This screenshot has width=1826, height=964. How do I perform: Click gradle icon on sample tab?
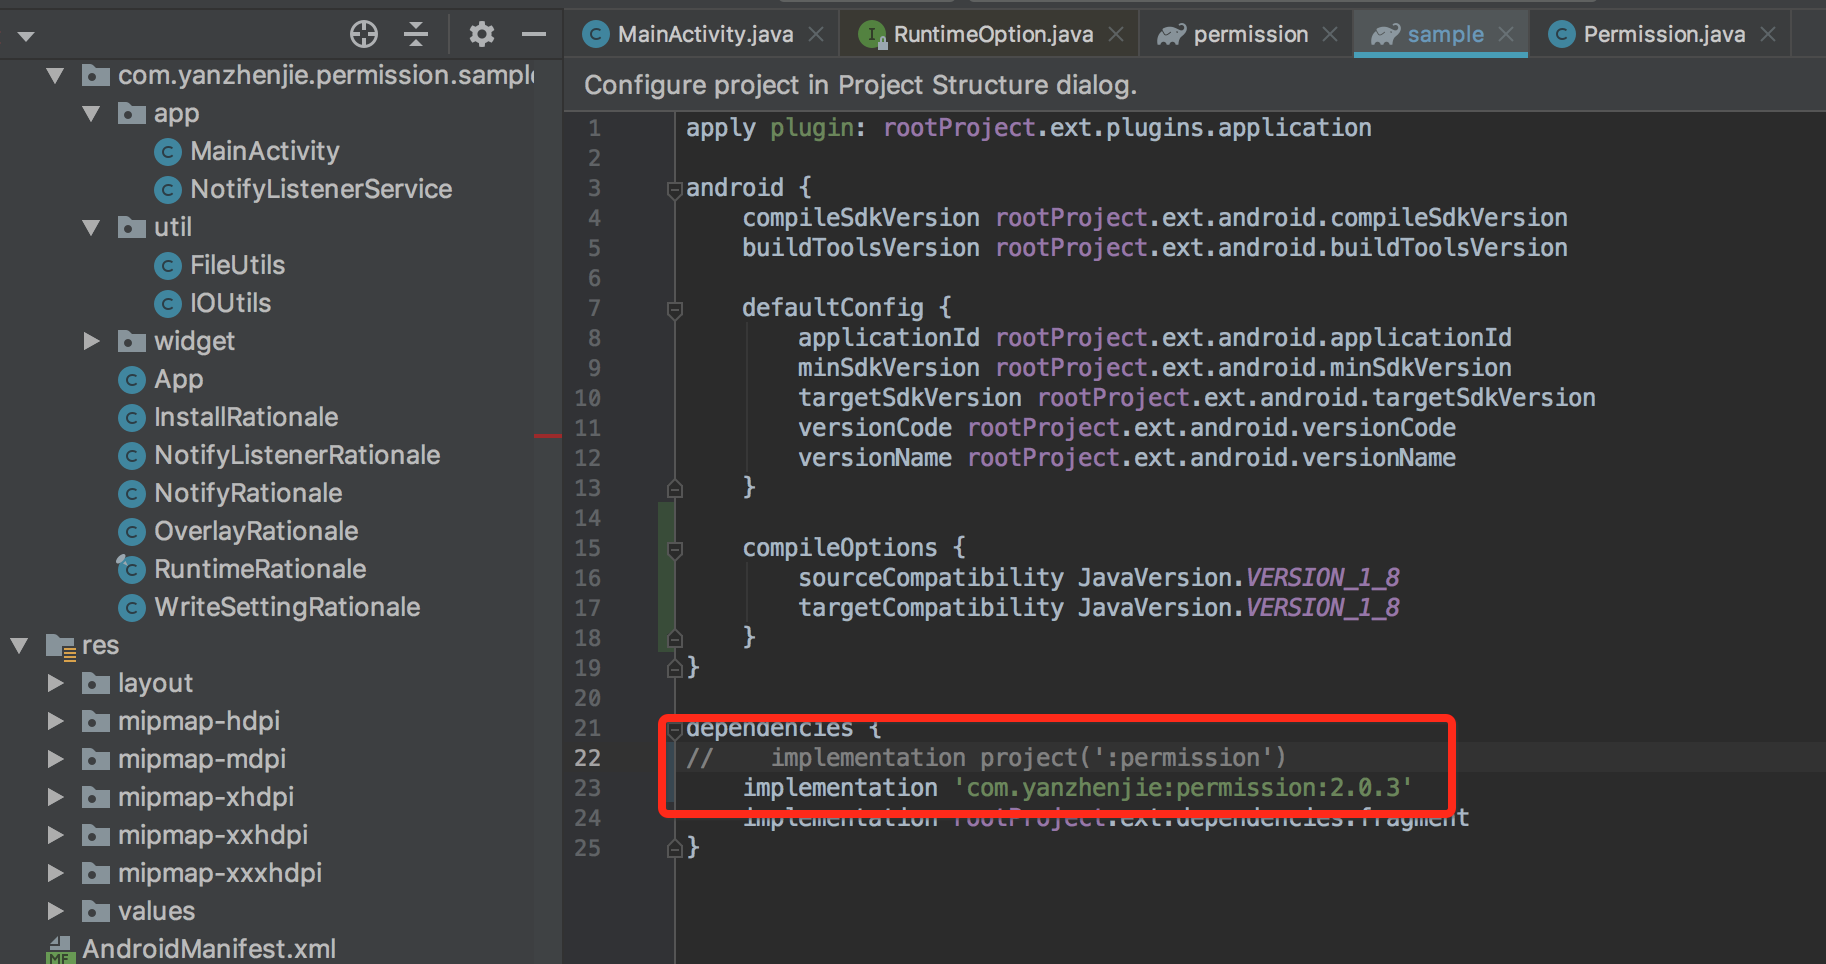coord(1385,35)
